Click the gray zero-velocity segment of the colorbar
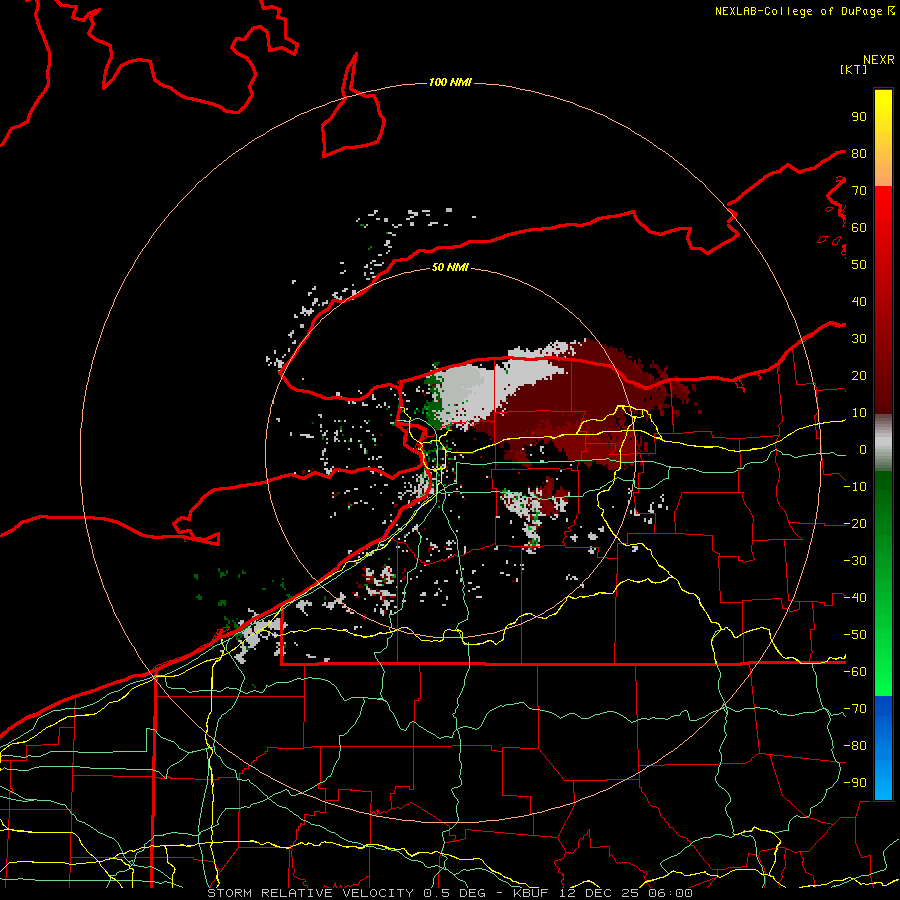Screen dimensions: 900x900 pyautogui.click(x=883, y=442)
